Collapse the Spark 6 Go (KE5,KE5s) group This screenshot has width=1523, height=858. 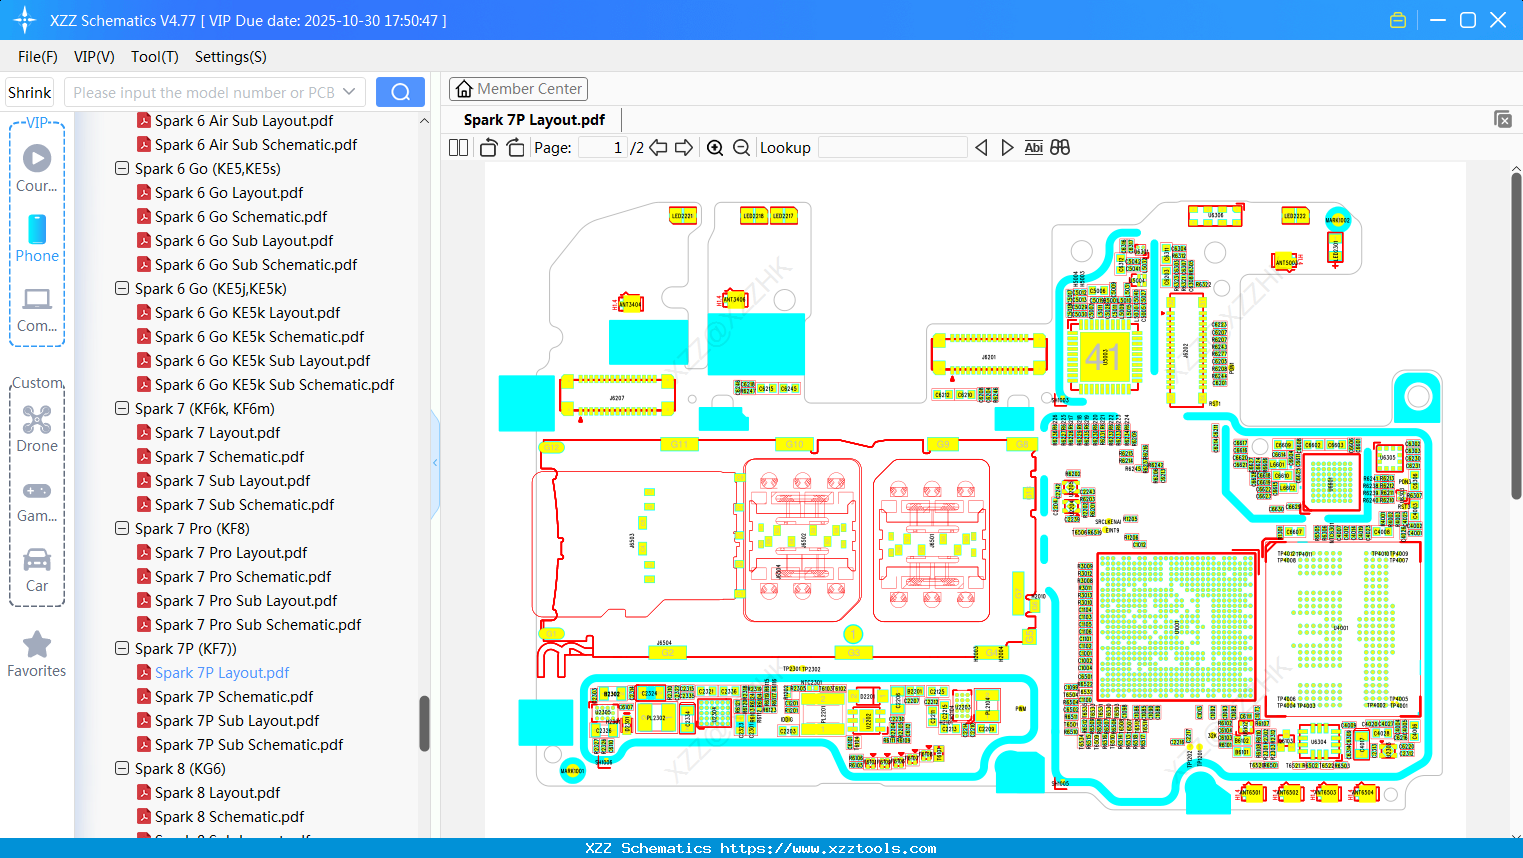click(121, 168)
